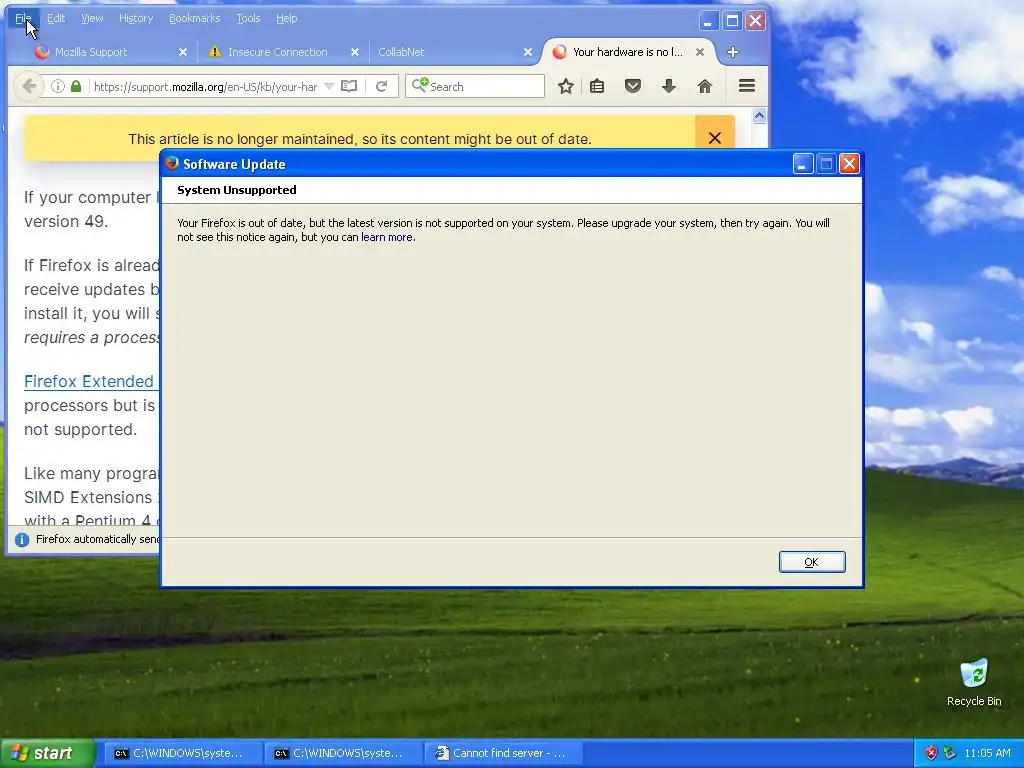Open the Bookmarks menu
1024x768 pixels.
click(x=195, y=18)
